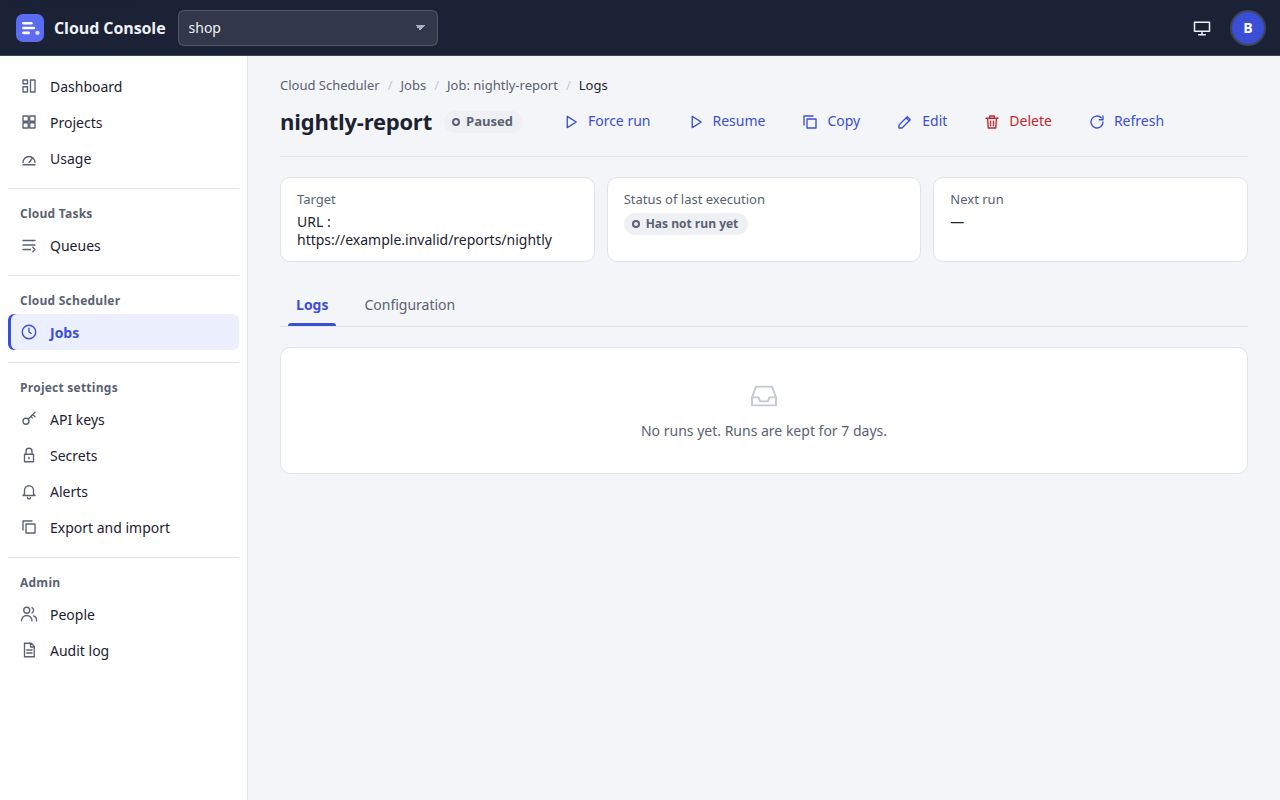Refresh the job details

(x=1126, y=122)
